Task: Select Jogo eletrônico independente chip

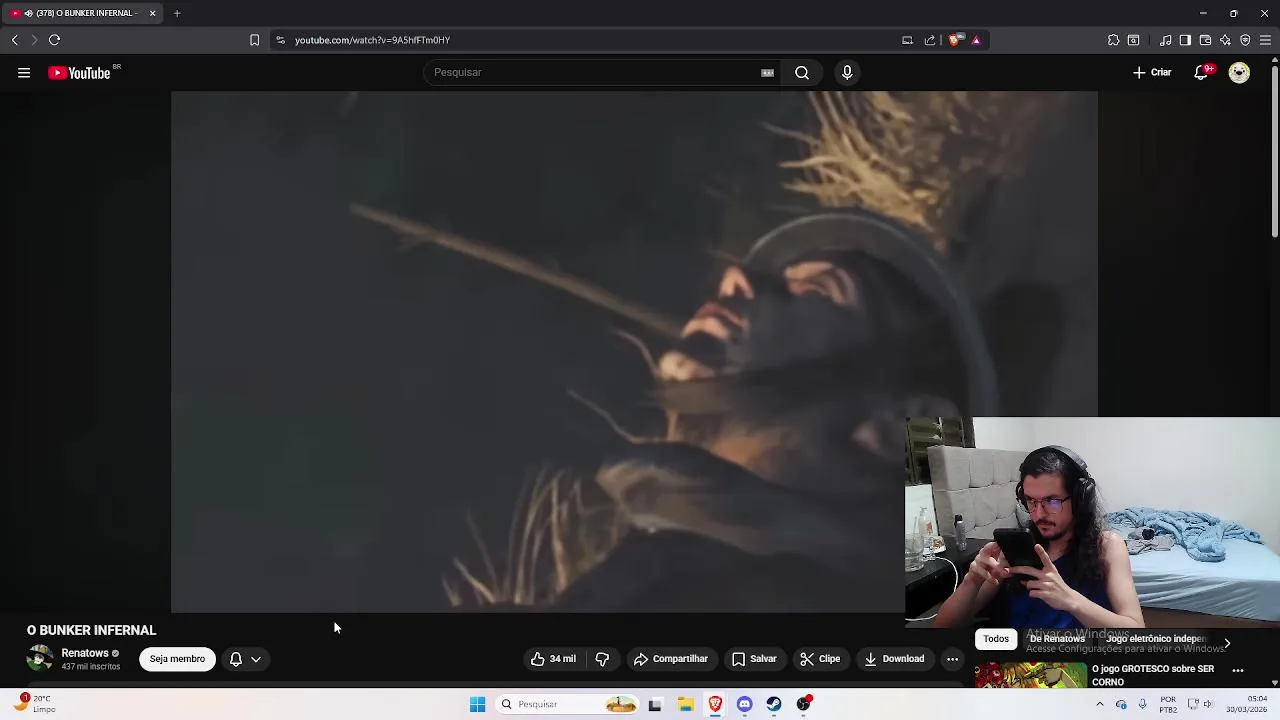Action: tap(1157, 639)
